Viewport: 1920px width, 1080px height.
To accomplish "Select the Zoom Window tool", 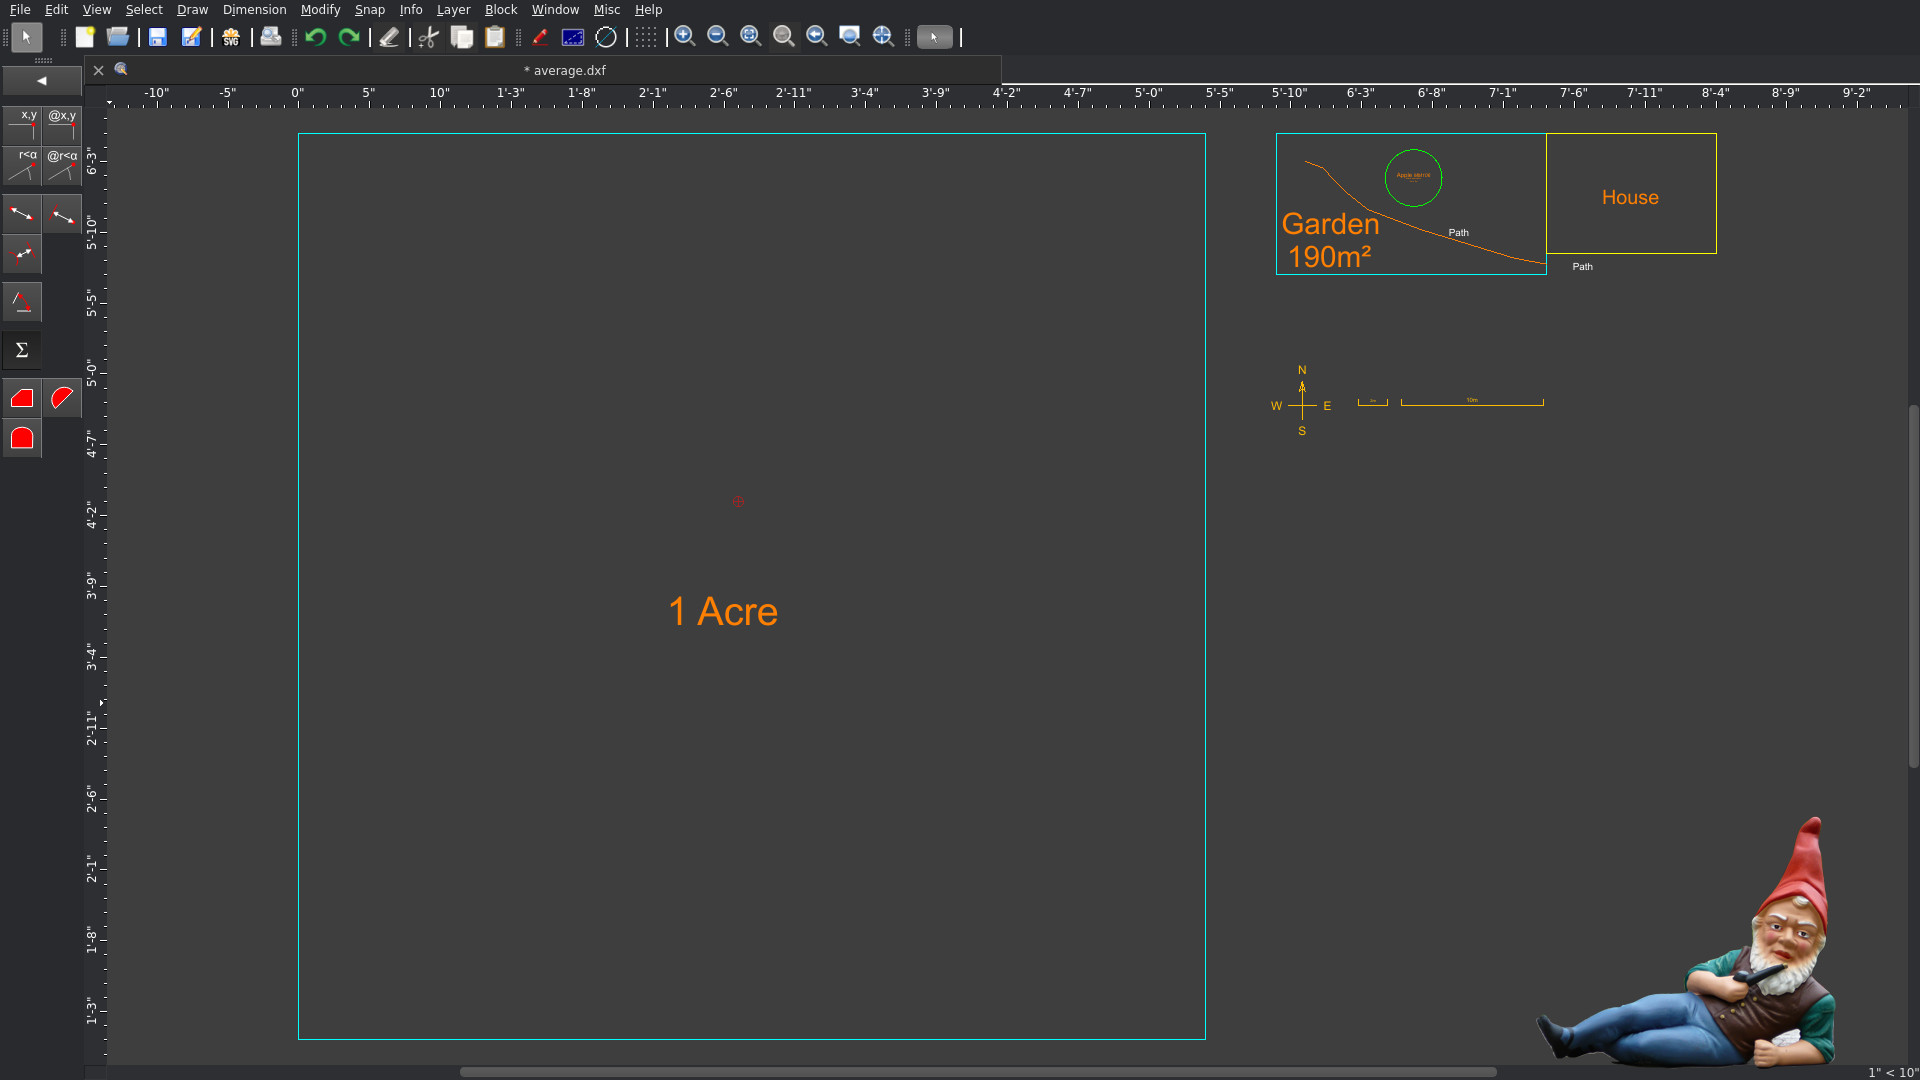I will (x=851, y=36).
